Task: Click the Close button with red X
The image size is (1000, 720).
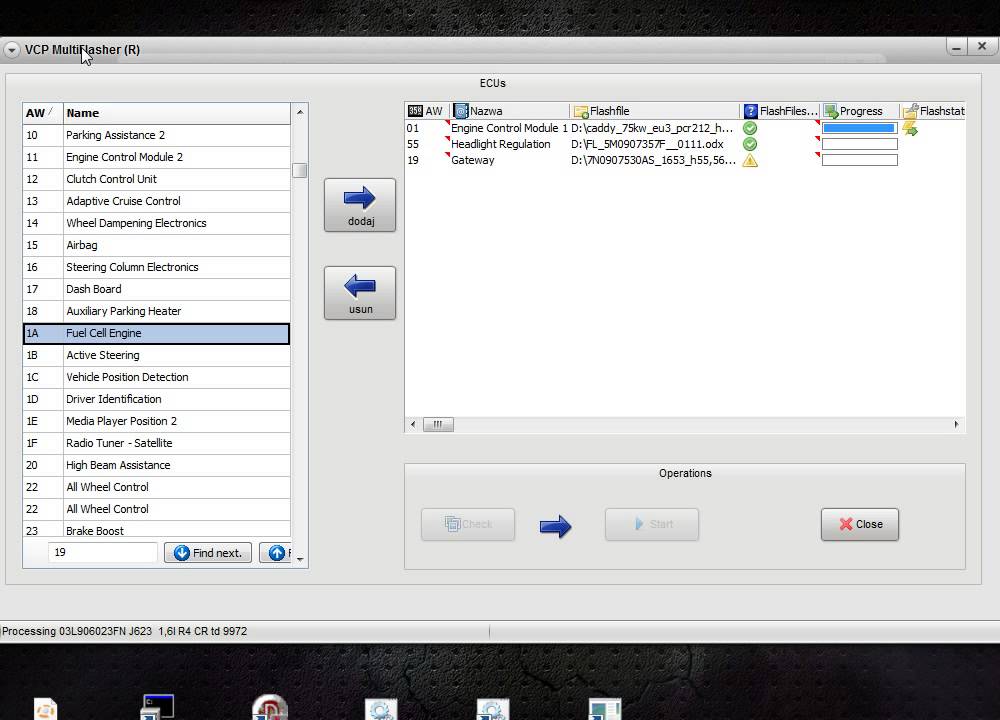Action: 860,524
